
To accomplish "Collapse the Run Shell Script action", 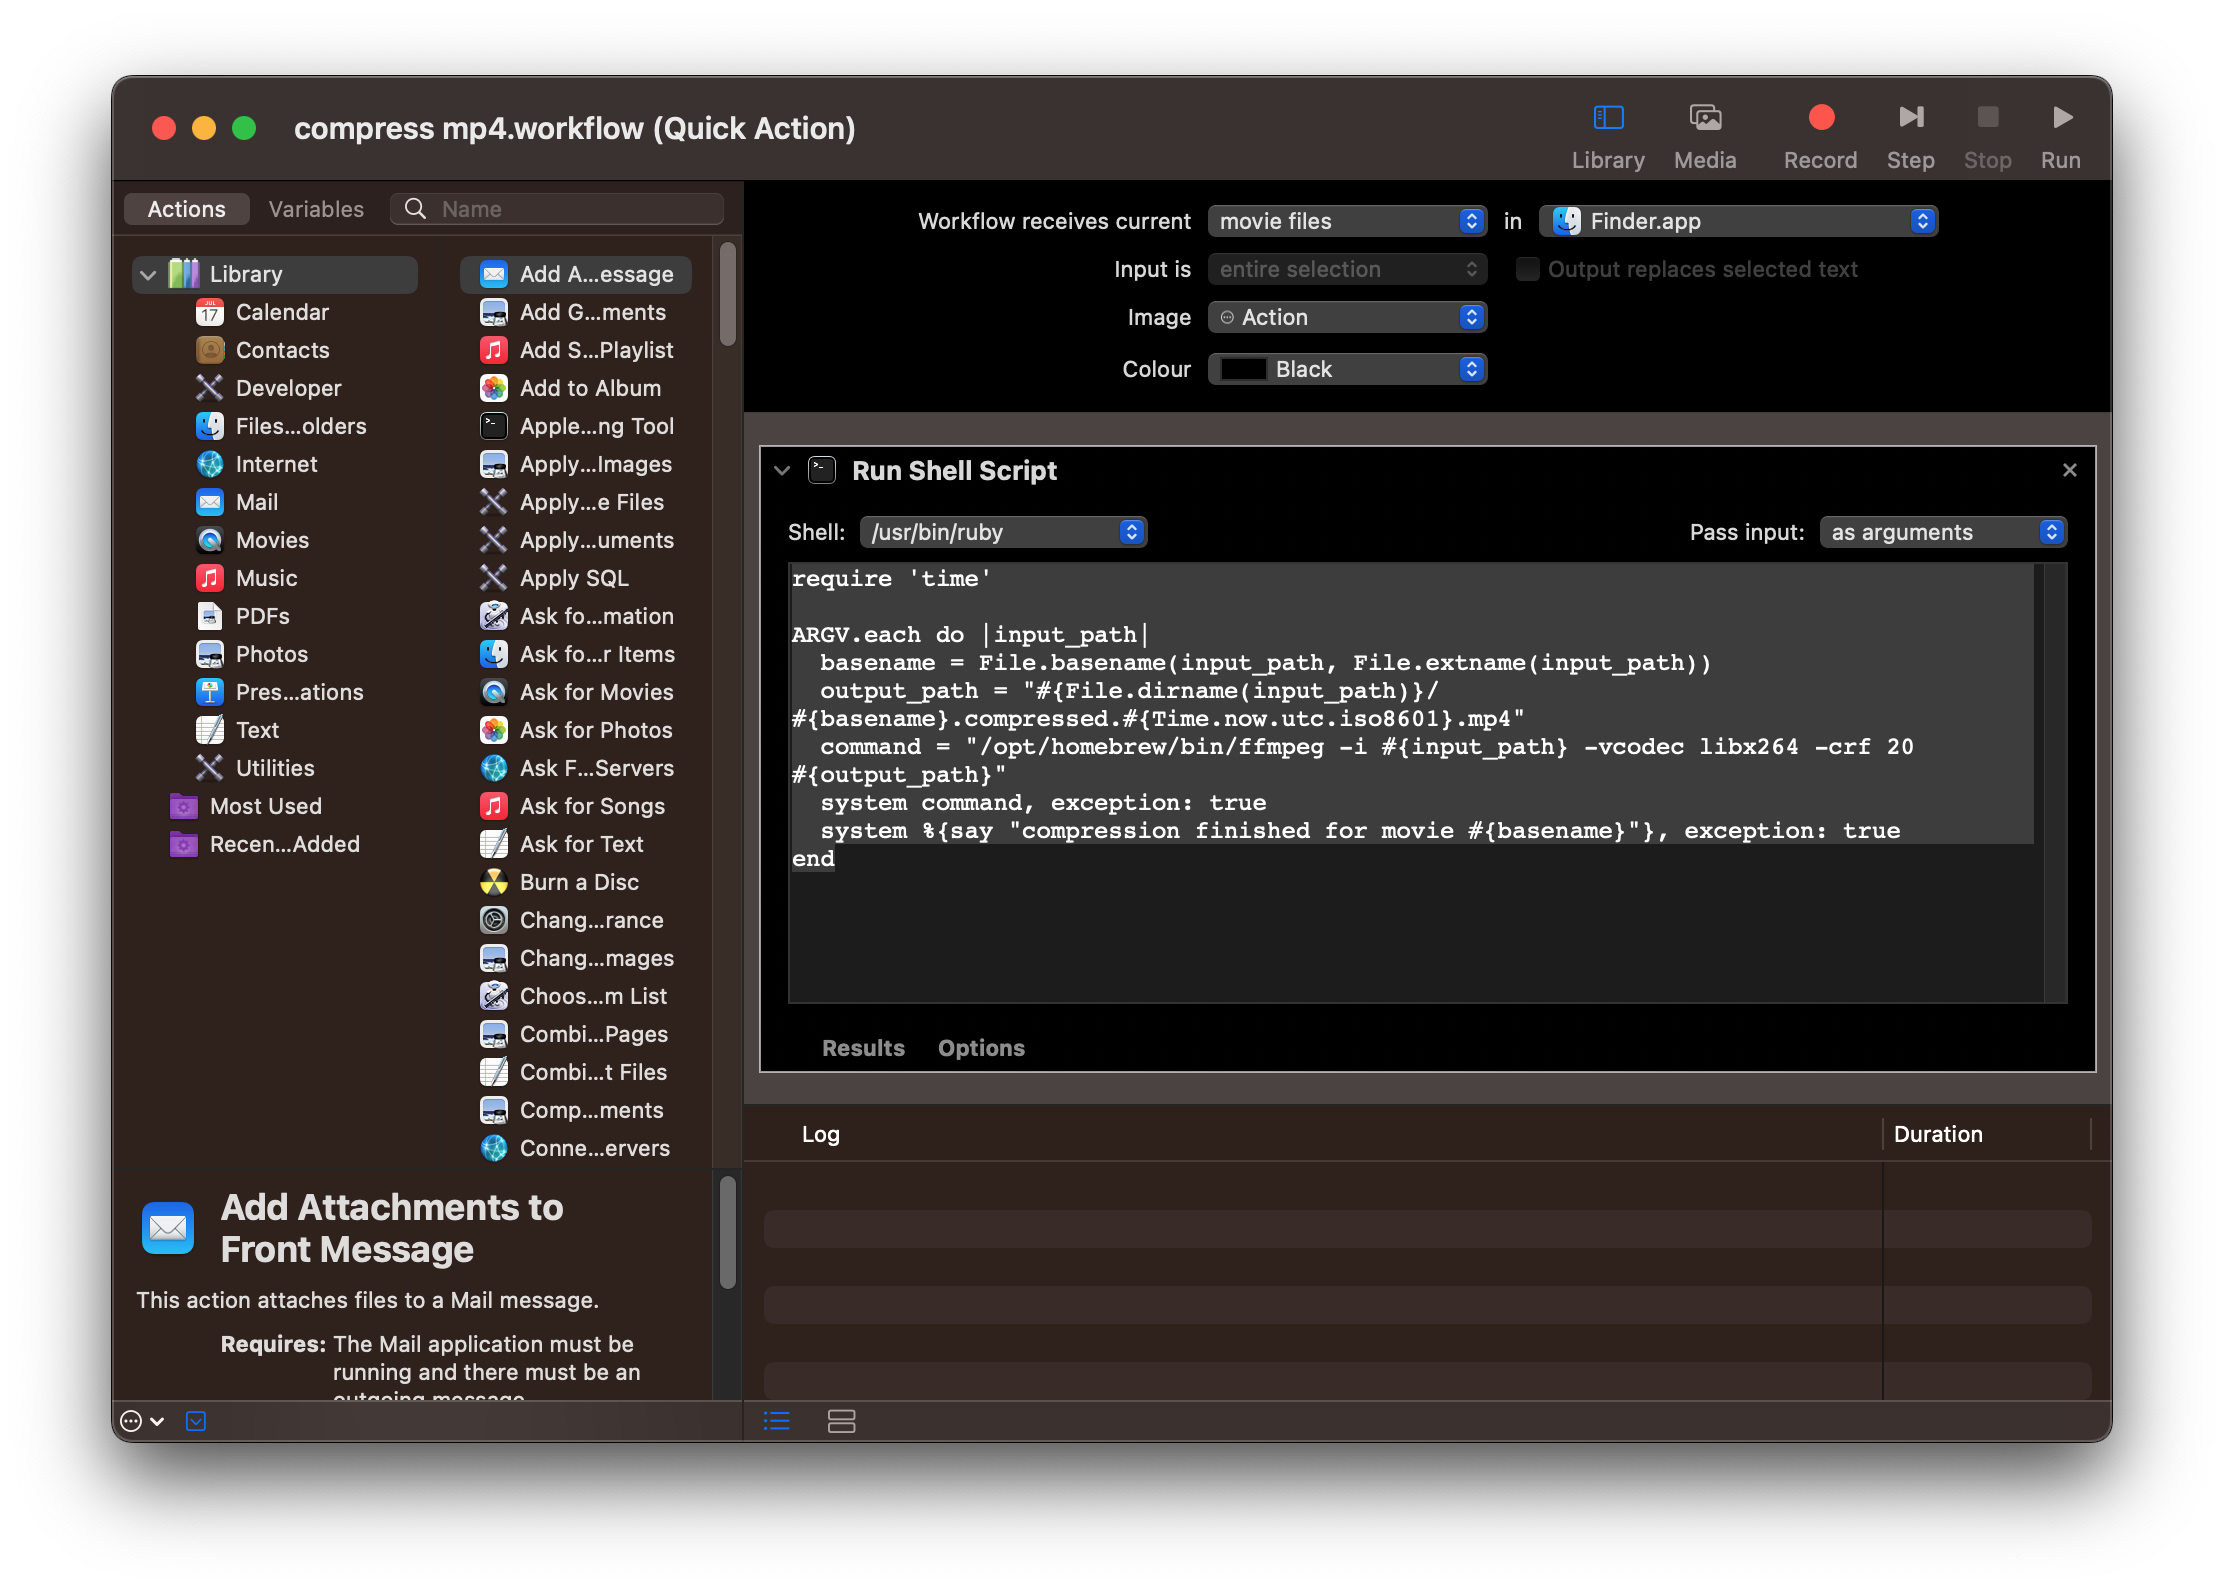I will [782, 470].
